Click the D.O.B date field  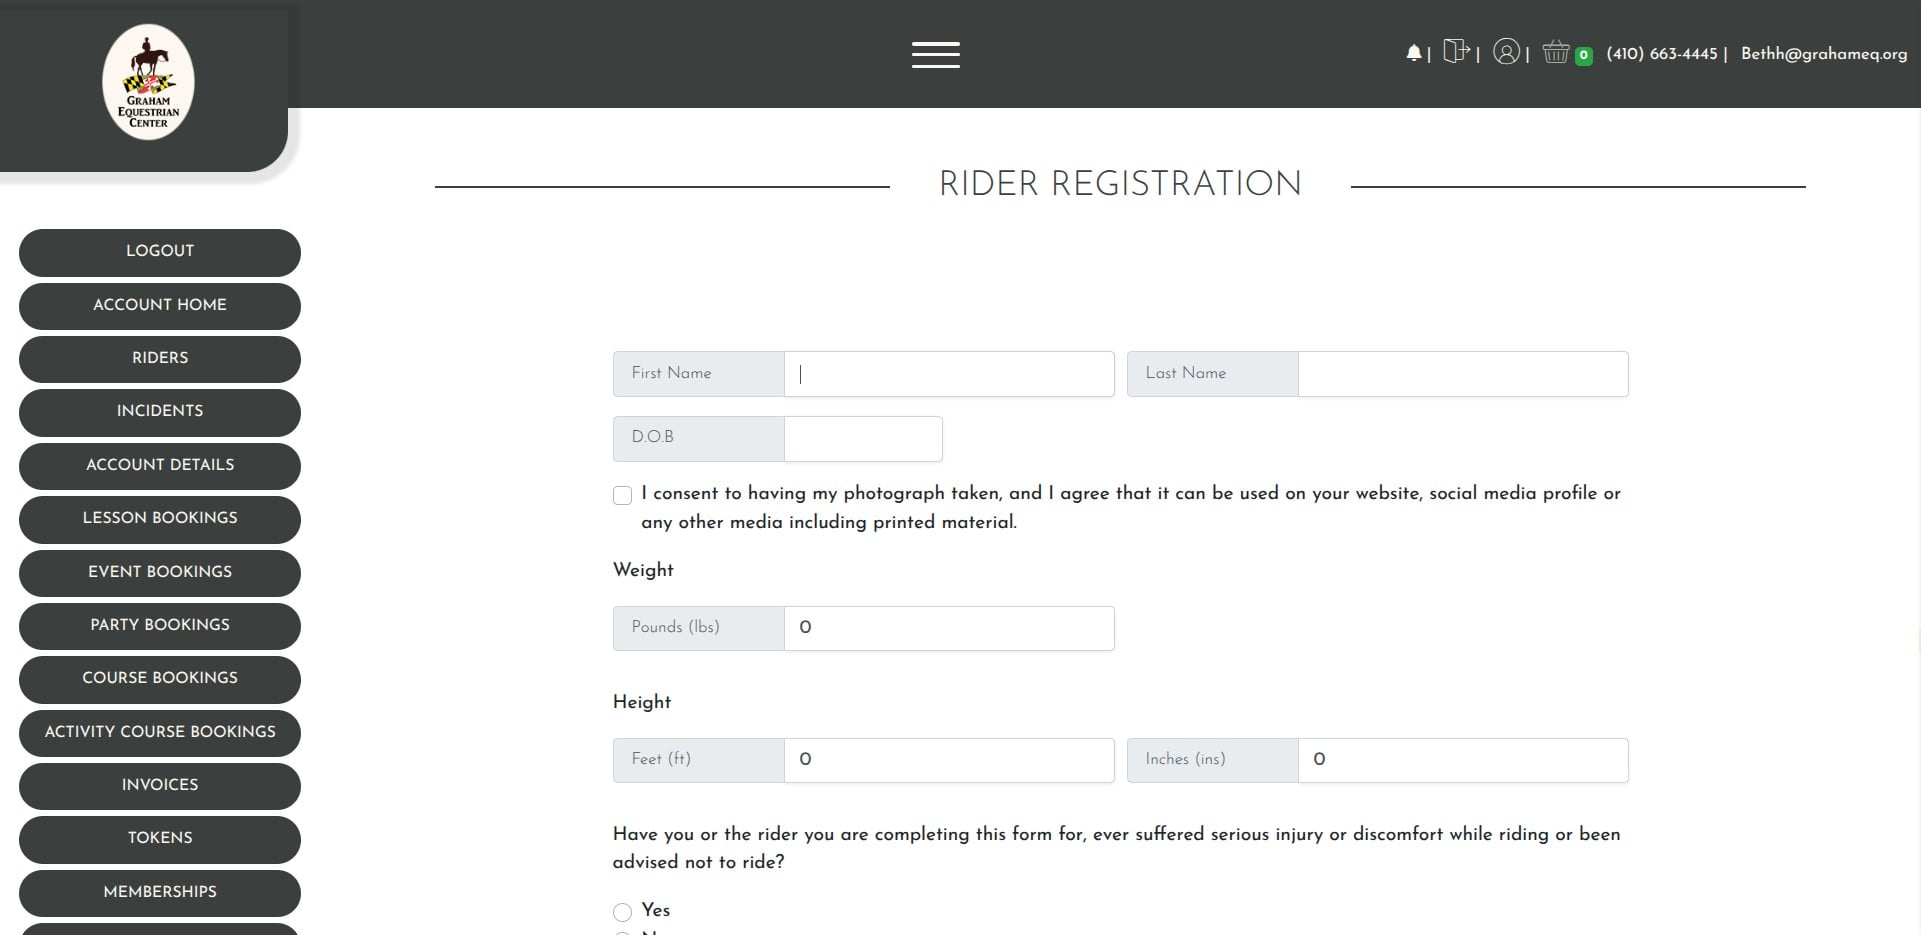[x=862, y=439]
